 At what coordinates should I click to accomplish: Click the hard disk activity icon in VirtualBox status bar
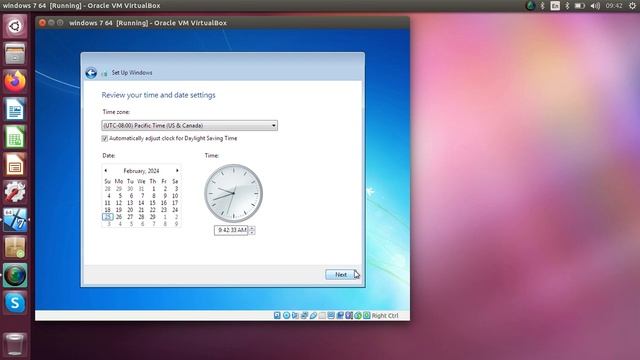click(x=277, y=316)
